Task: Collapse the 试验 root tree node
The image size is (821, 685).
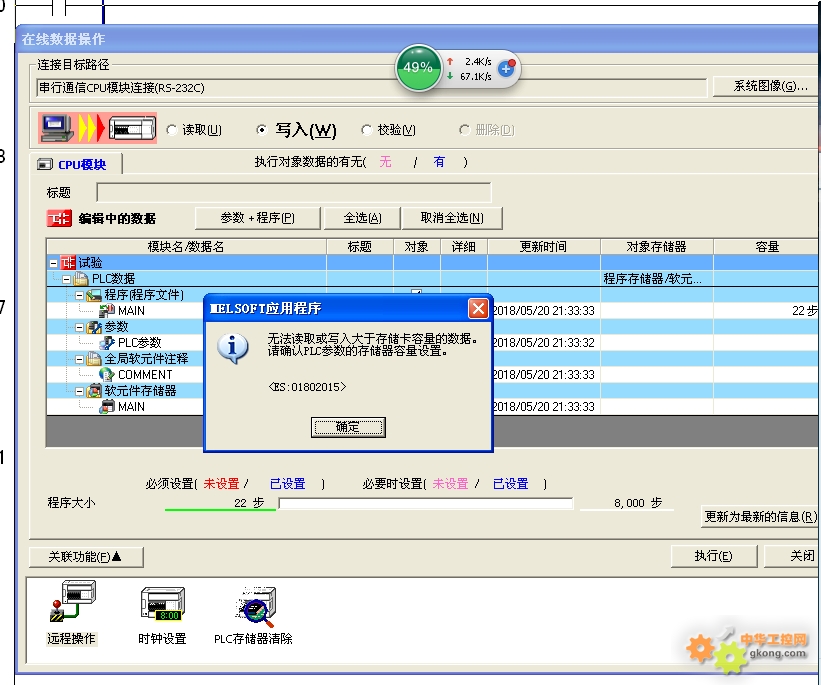Action: 53,263
